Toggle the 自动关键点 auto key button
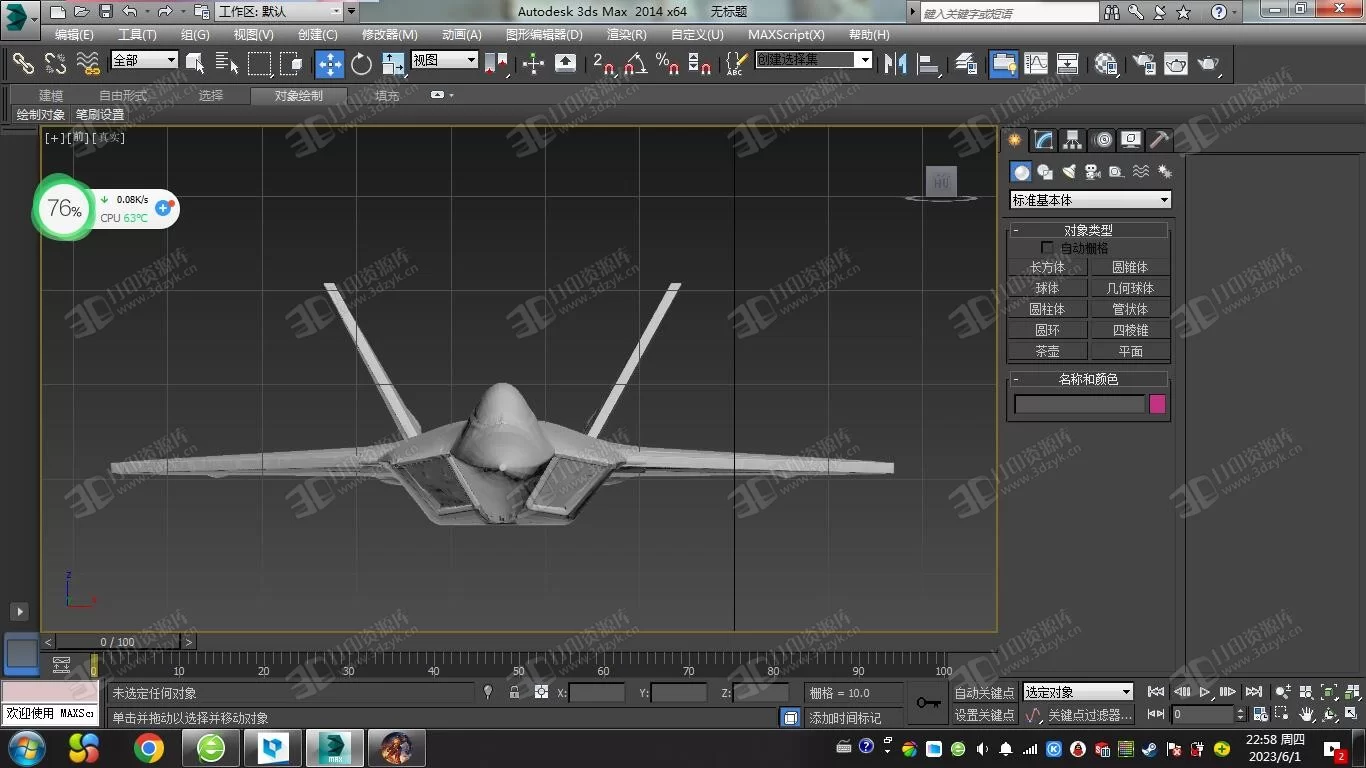The width and height of the screenshot is (1366, 768). [x=984, y=693]
